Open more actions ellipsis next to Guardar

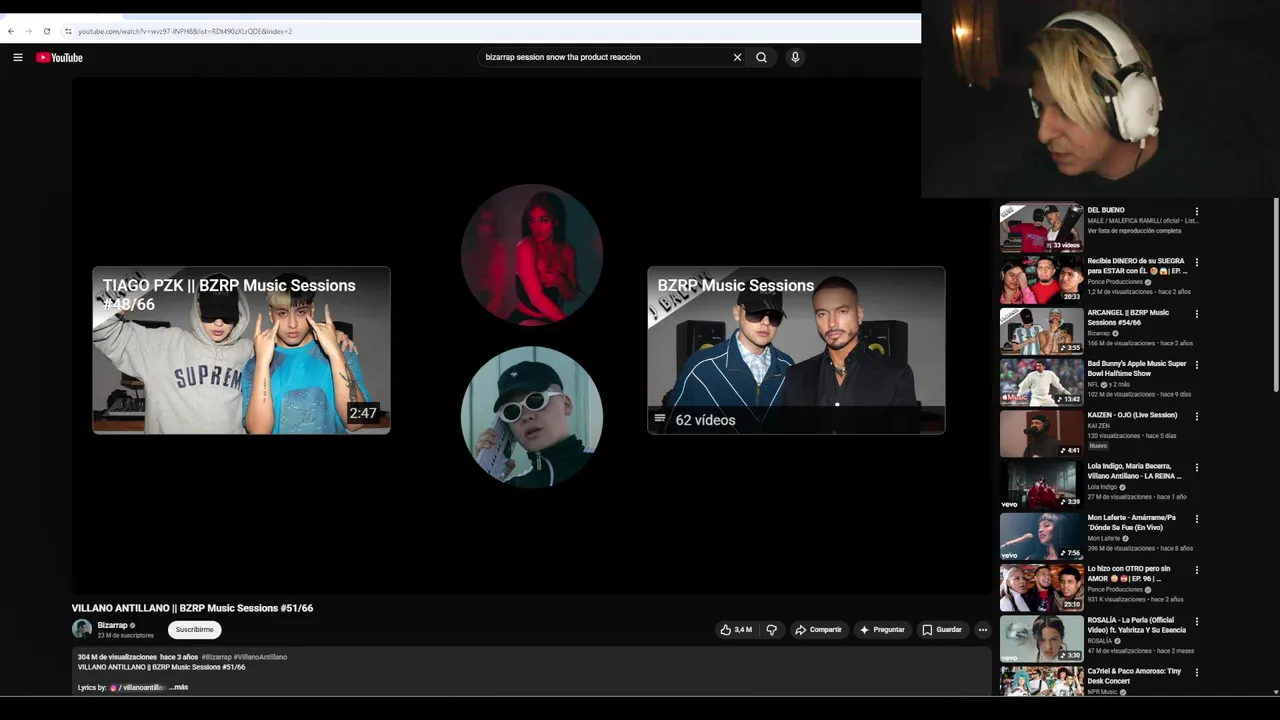point(983,630)
